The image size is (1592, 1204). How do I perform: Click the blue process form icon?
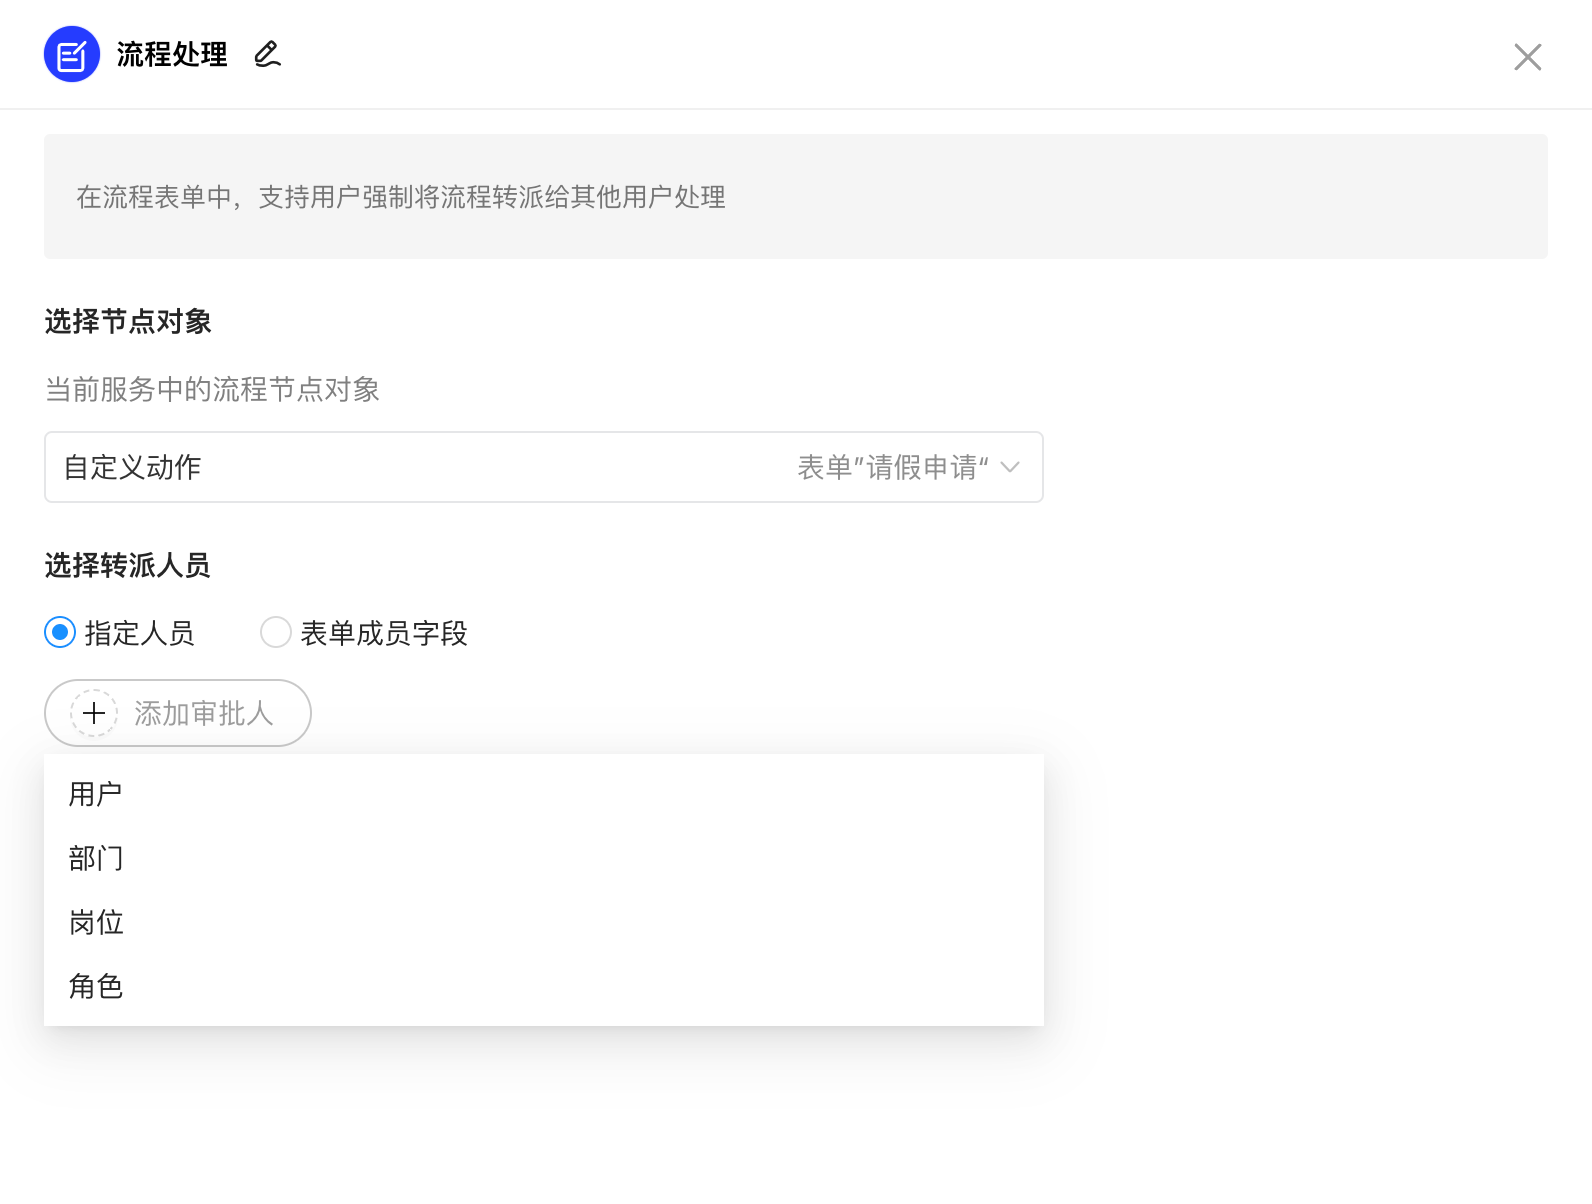(72, 55)
